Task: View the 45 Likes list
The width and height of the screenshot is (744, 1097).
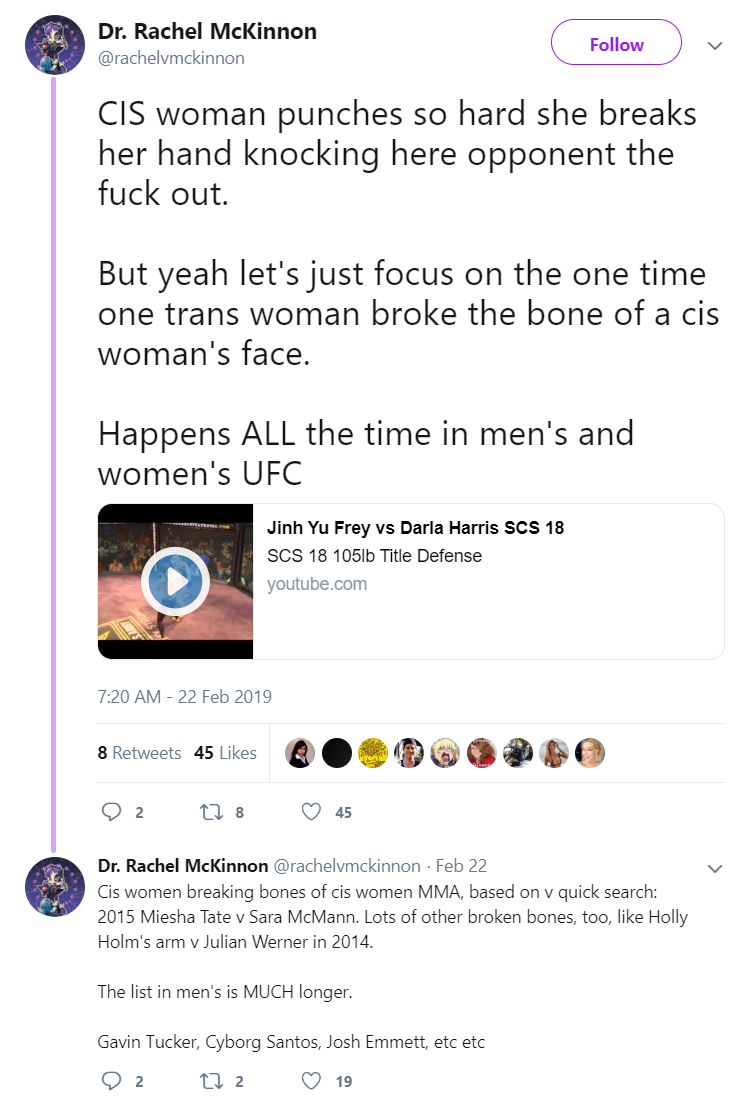Action: [225, 753]
